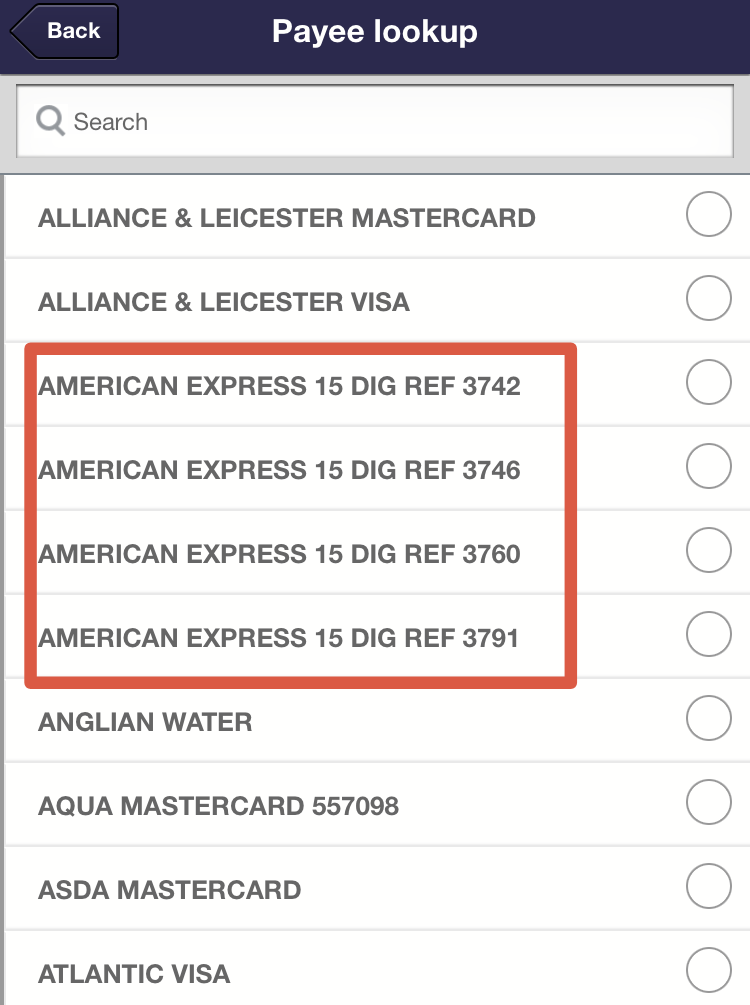Viewport: 750px width, 1005px height.
Task: Click the search magnifier icon
Action: (x=50, y=121)
